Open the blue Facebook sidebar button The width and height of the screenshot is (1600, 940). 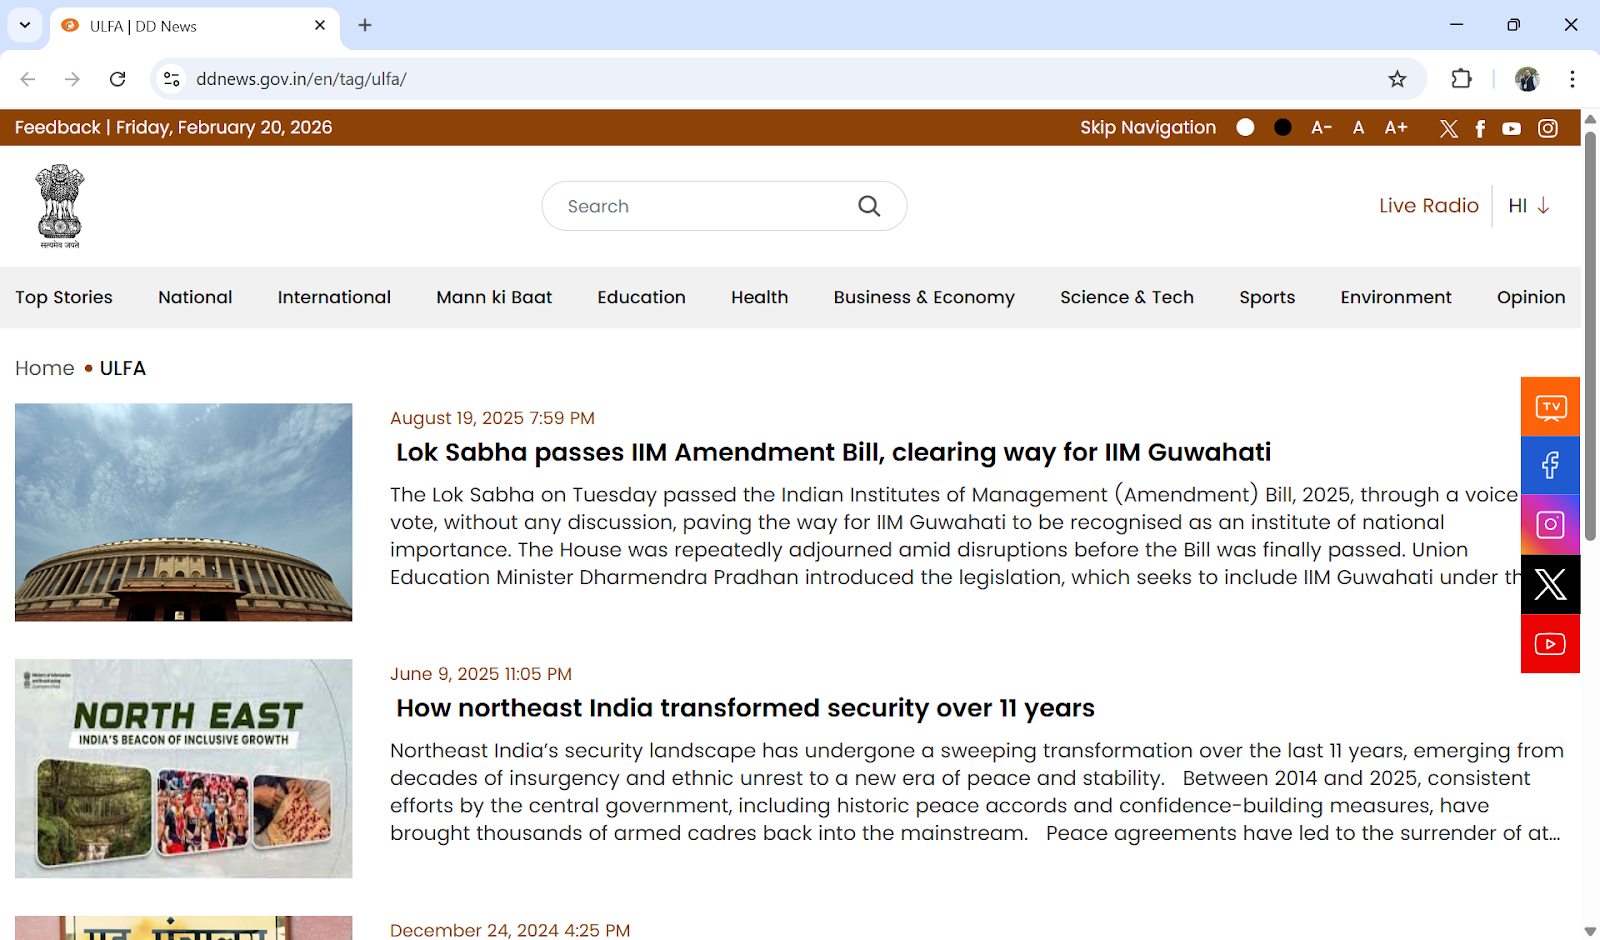(x=1550, y=465)
